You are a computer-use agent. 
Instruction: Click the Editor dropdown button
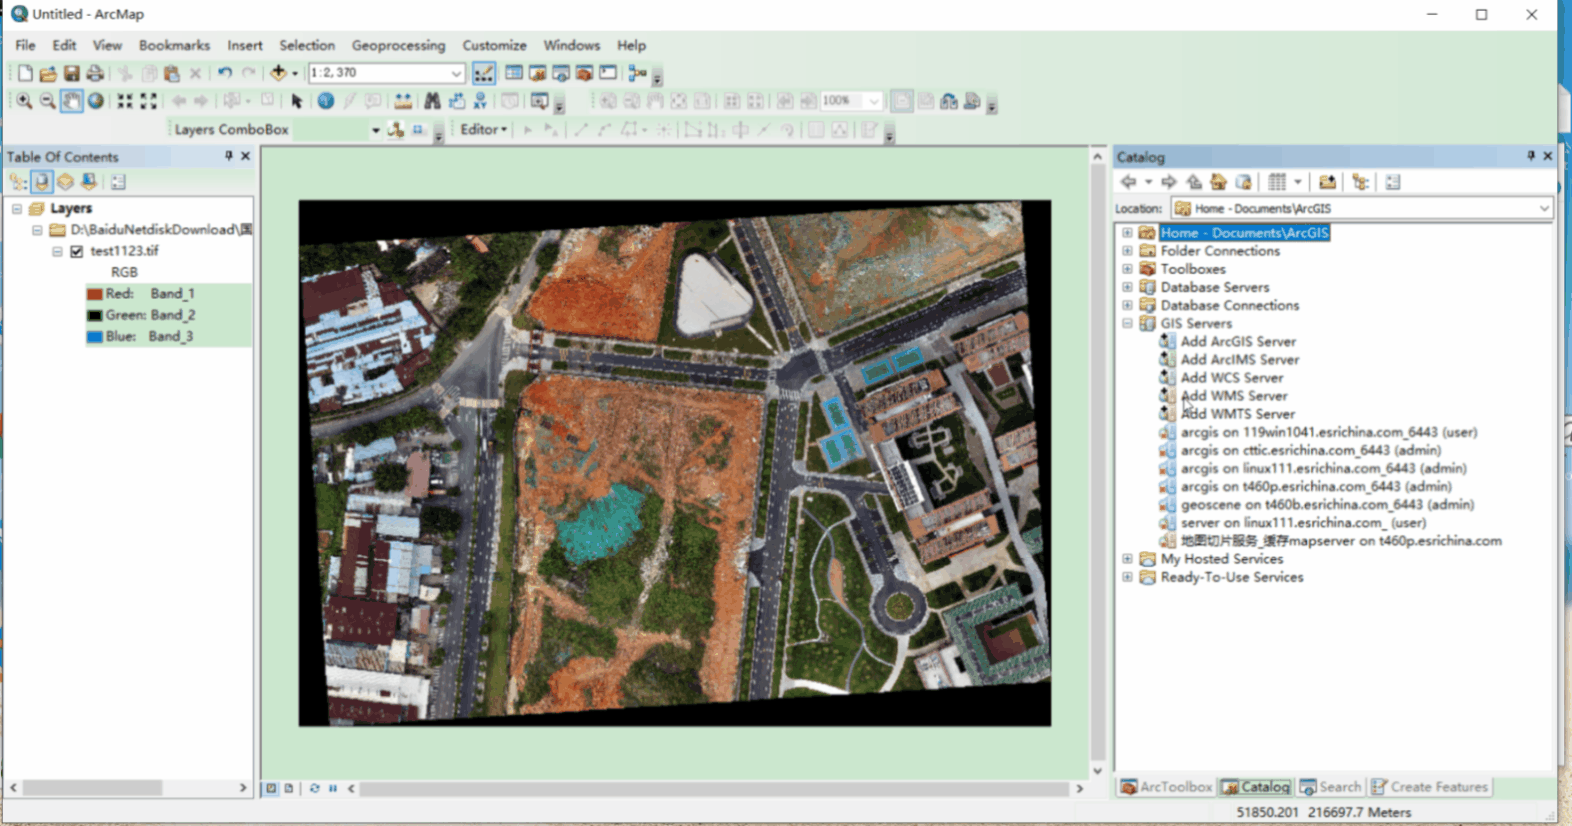tap(484, 129)
